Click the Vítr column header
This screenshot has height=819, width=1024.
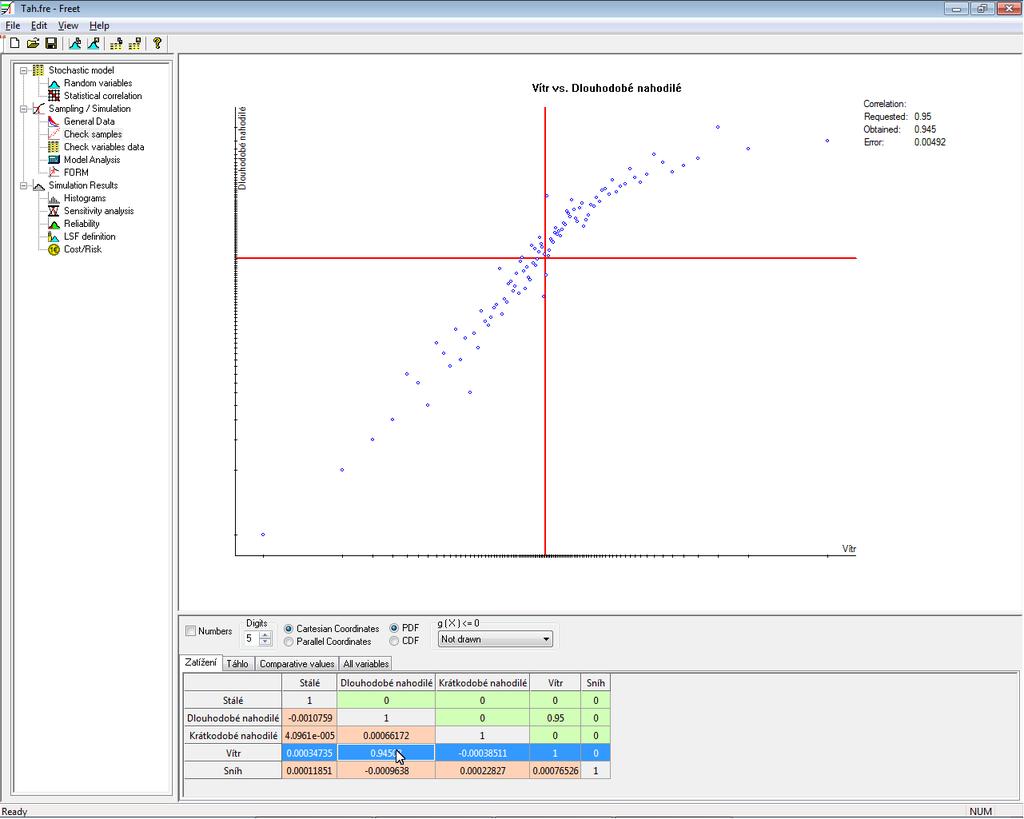(x=555, y=683)
